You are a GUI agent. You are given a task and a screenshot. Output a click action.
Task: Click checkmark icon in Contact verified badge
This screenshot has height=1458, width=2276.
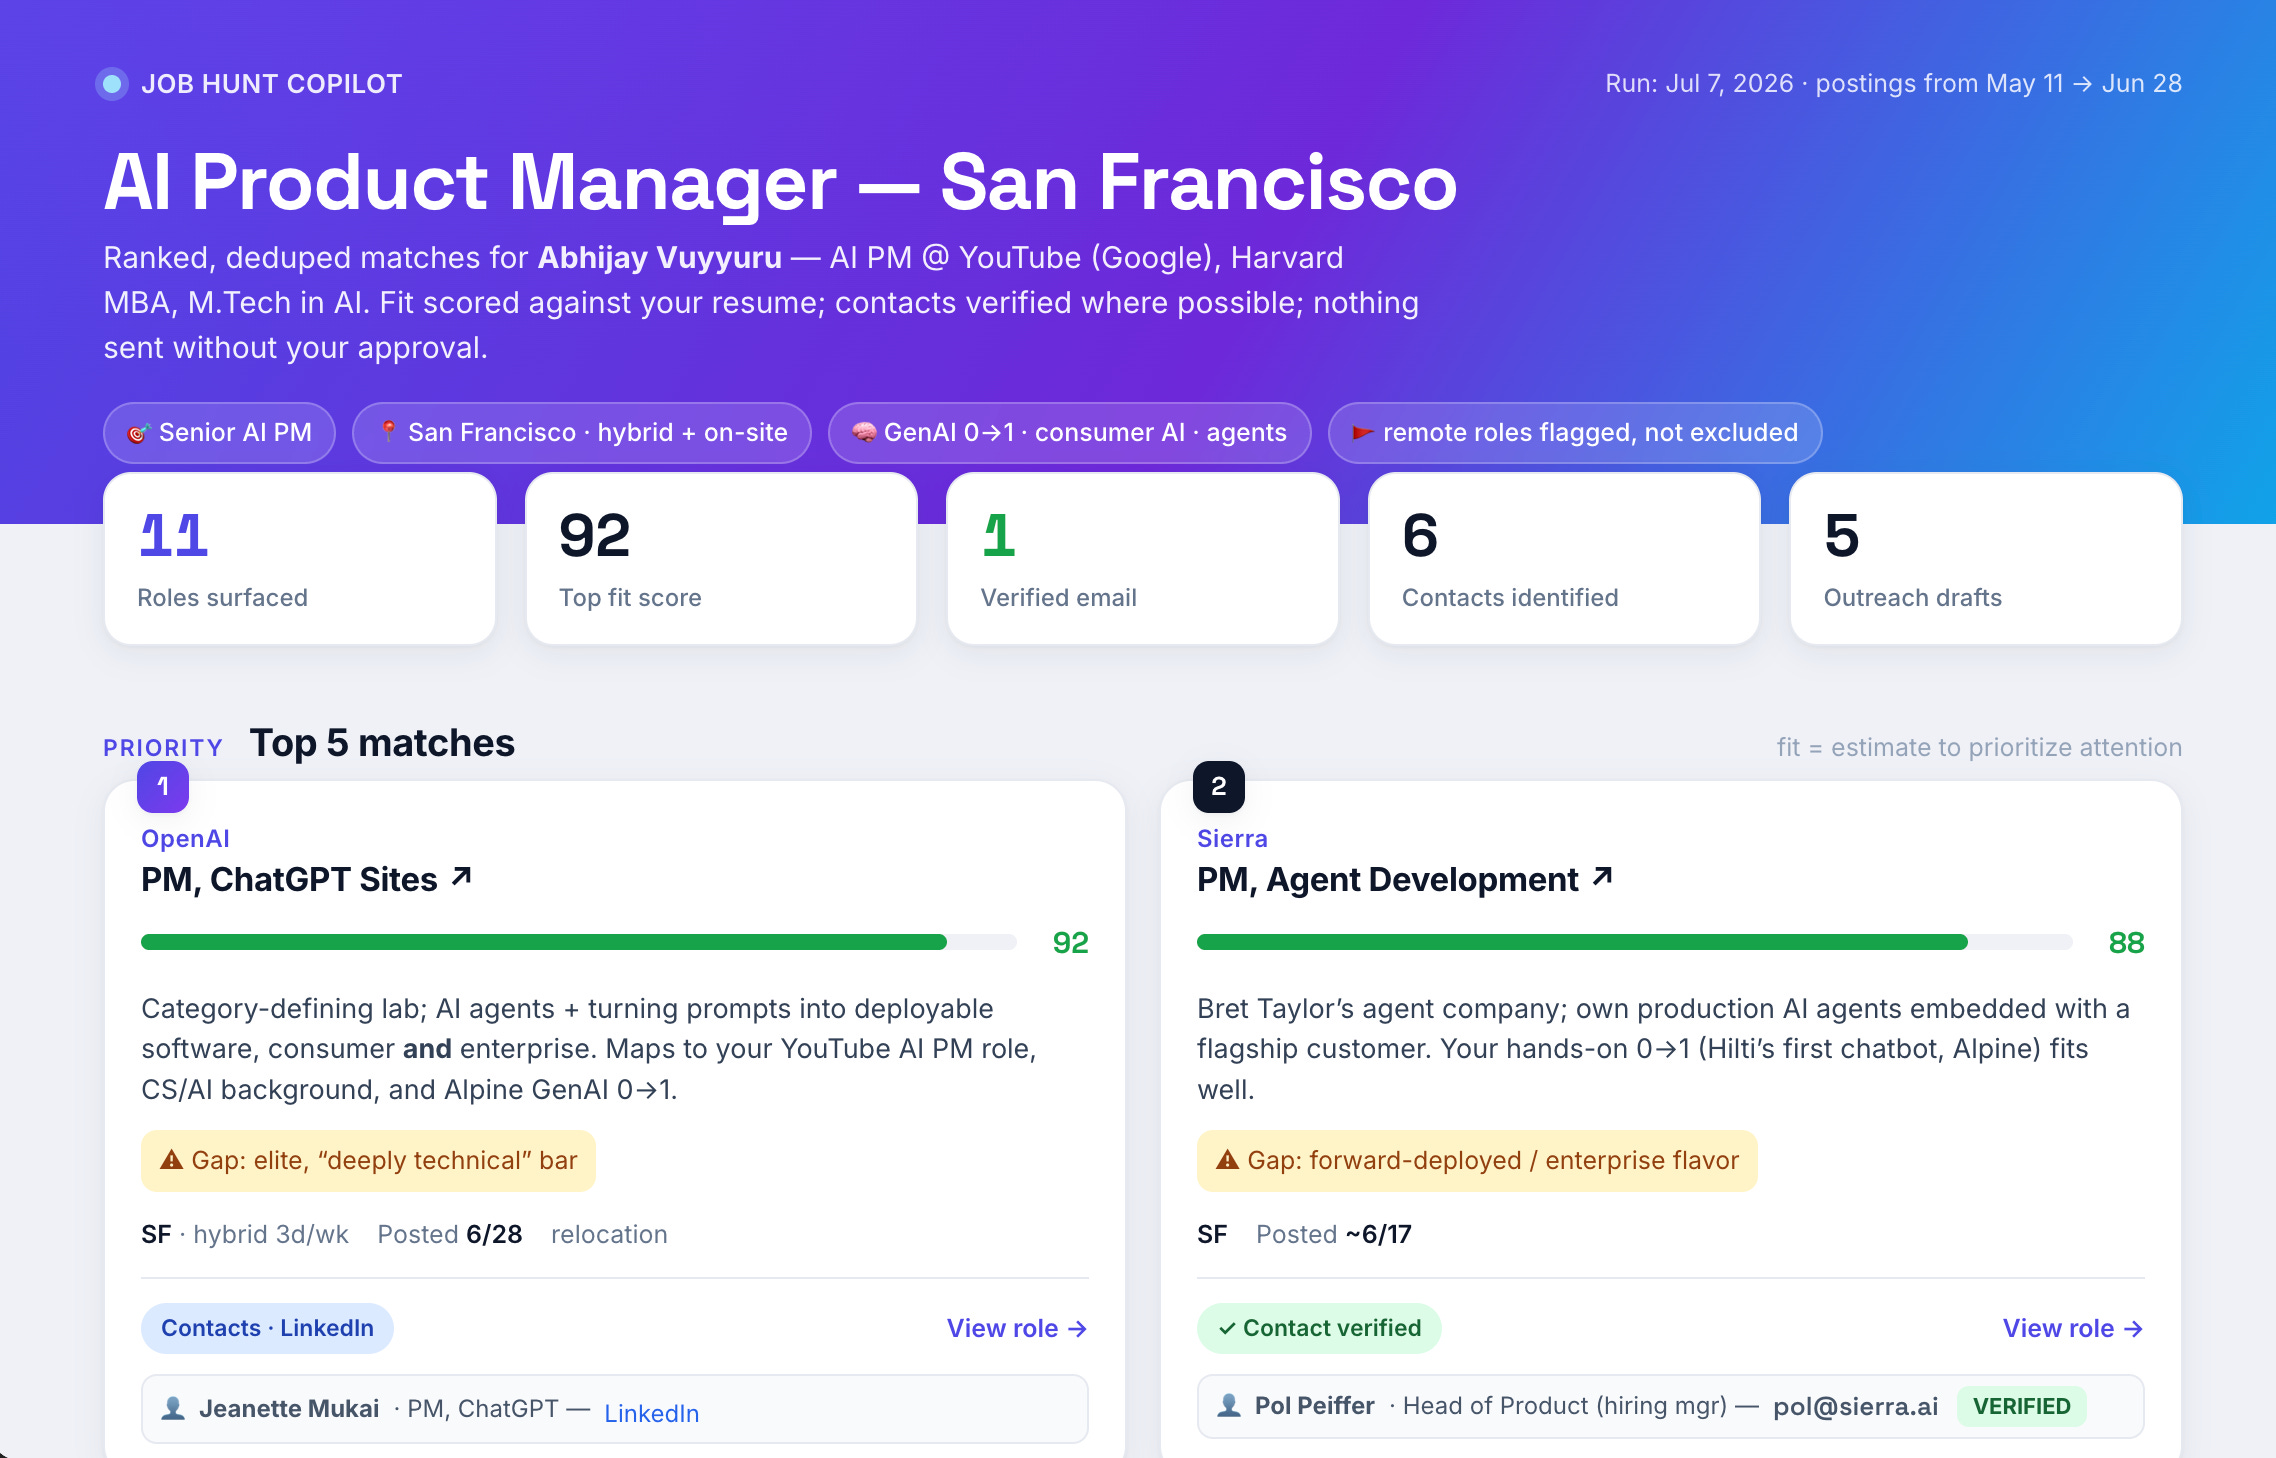(1227, 1328)
